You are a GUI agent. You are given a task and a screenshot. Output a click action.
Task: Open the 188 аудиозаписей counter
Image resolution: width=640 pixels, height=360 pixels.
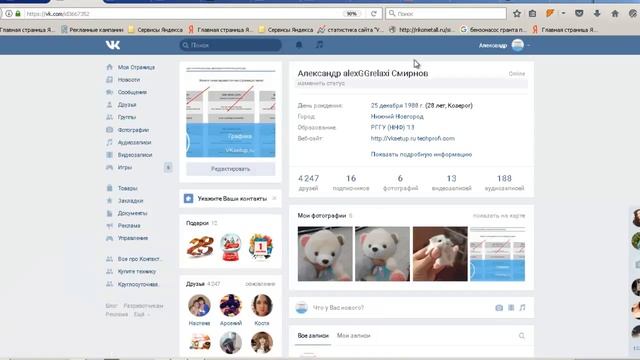[504, 182]
